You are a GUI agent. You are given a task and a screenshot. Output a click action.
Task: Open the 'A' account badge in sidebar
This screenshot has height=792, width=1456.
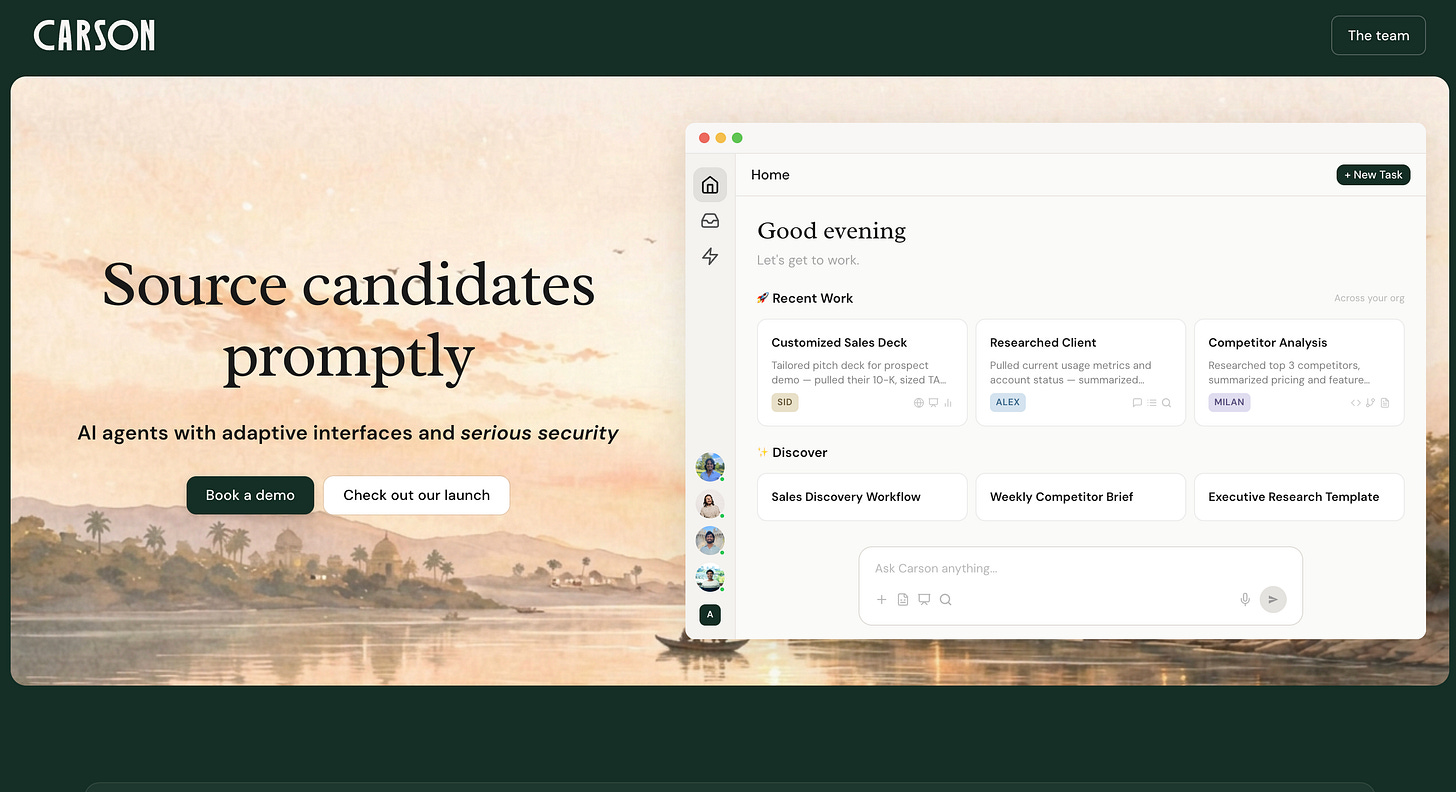click(x=710, y=615)
